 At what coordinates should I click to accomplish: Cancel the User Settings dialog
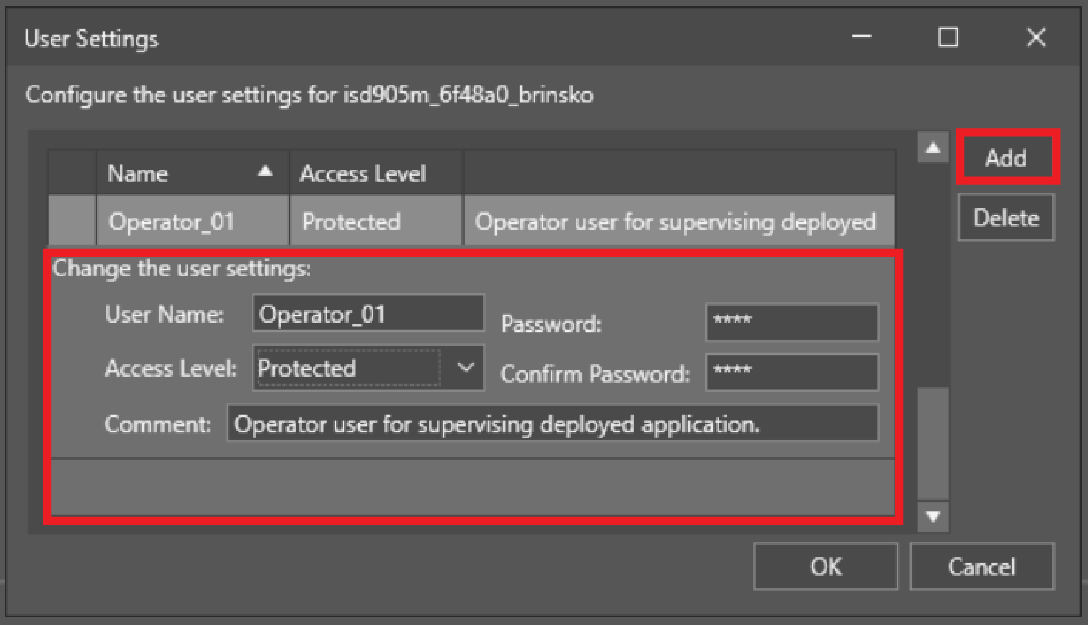click(x=982, y=567)
